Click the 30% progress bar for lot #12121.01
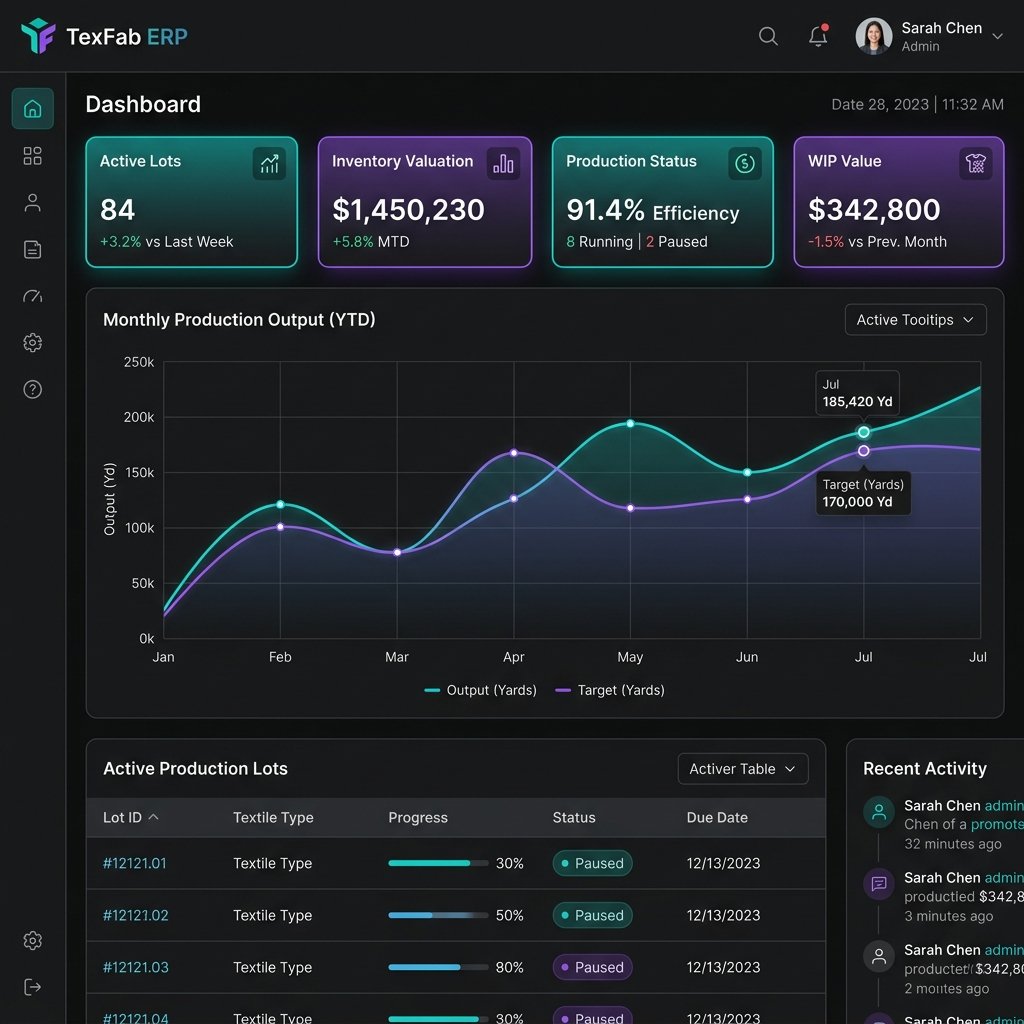1024x1024 pixels. coord(438,863)
